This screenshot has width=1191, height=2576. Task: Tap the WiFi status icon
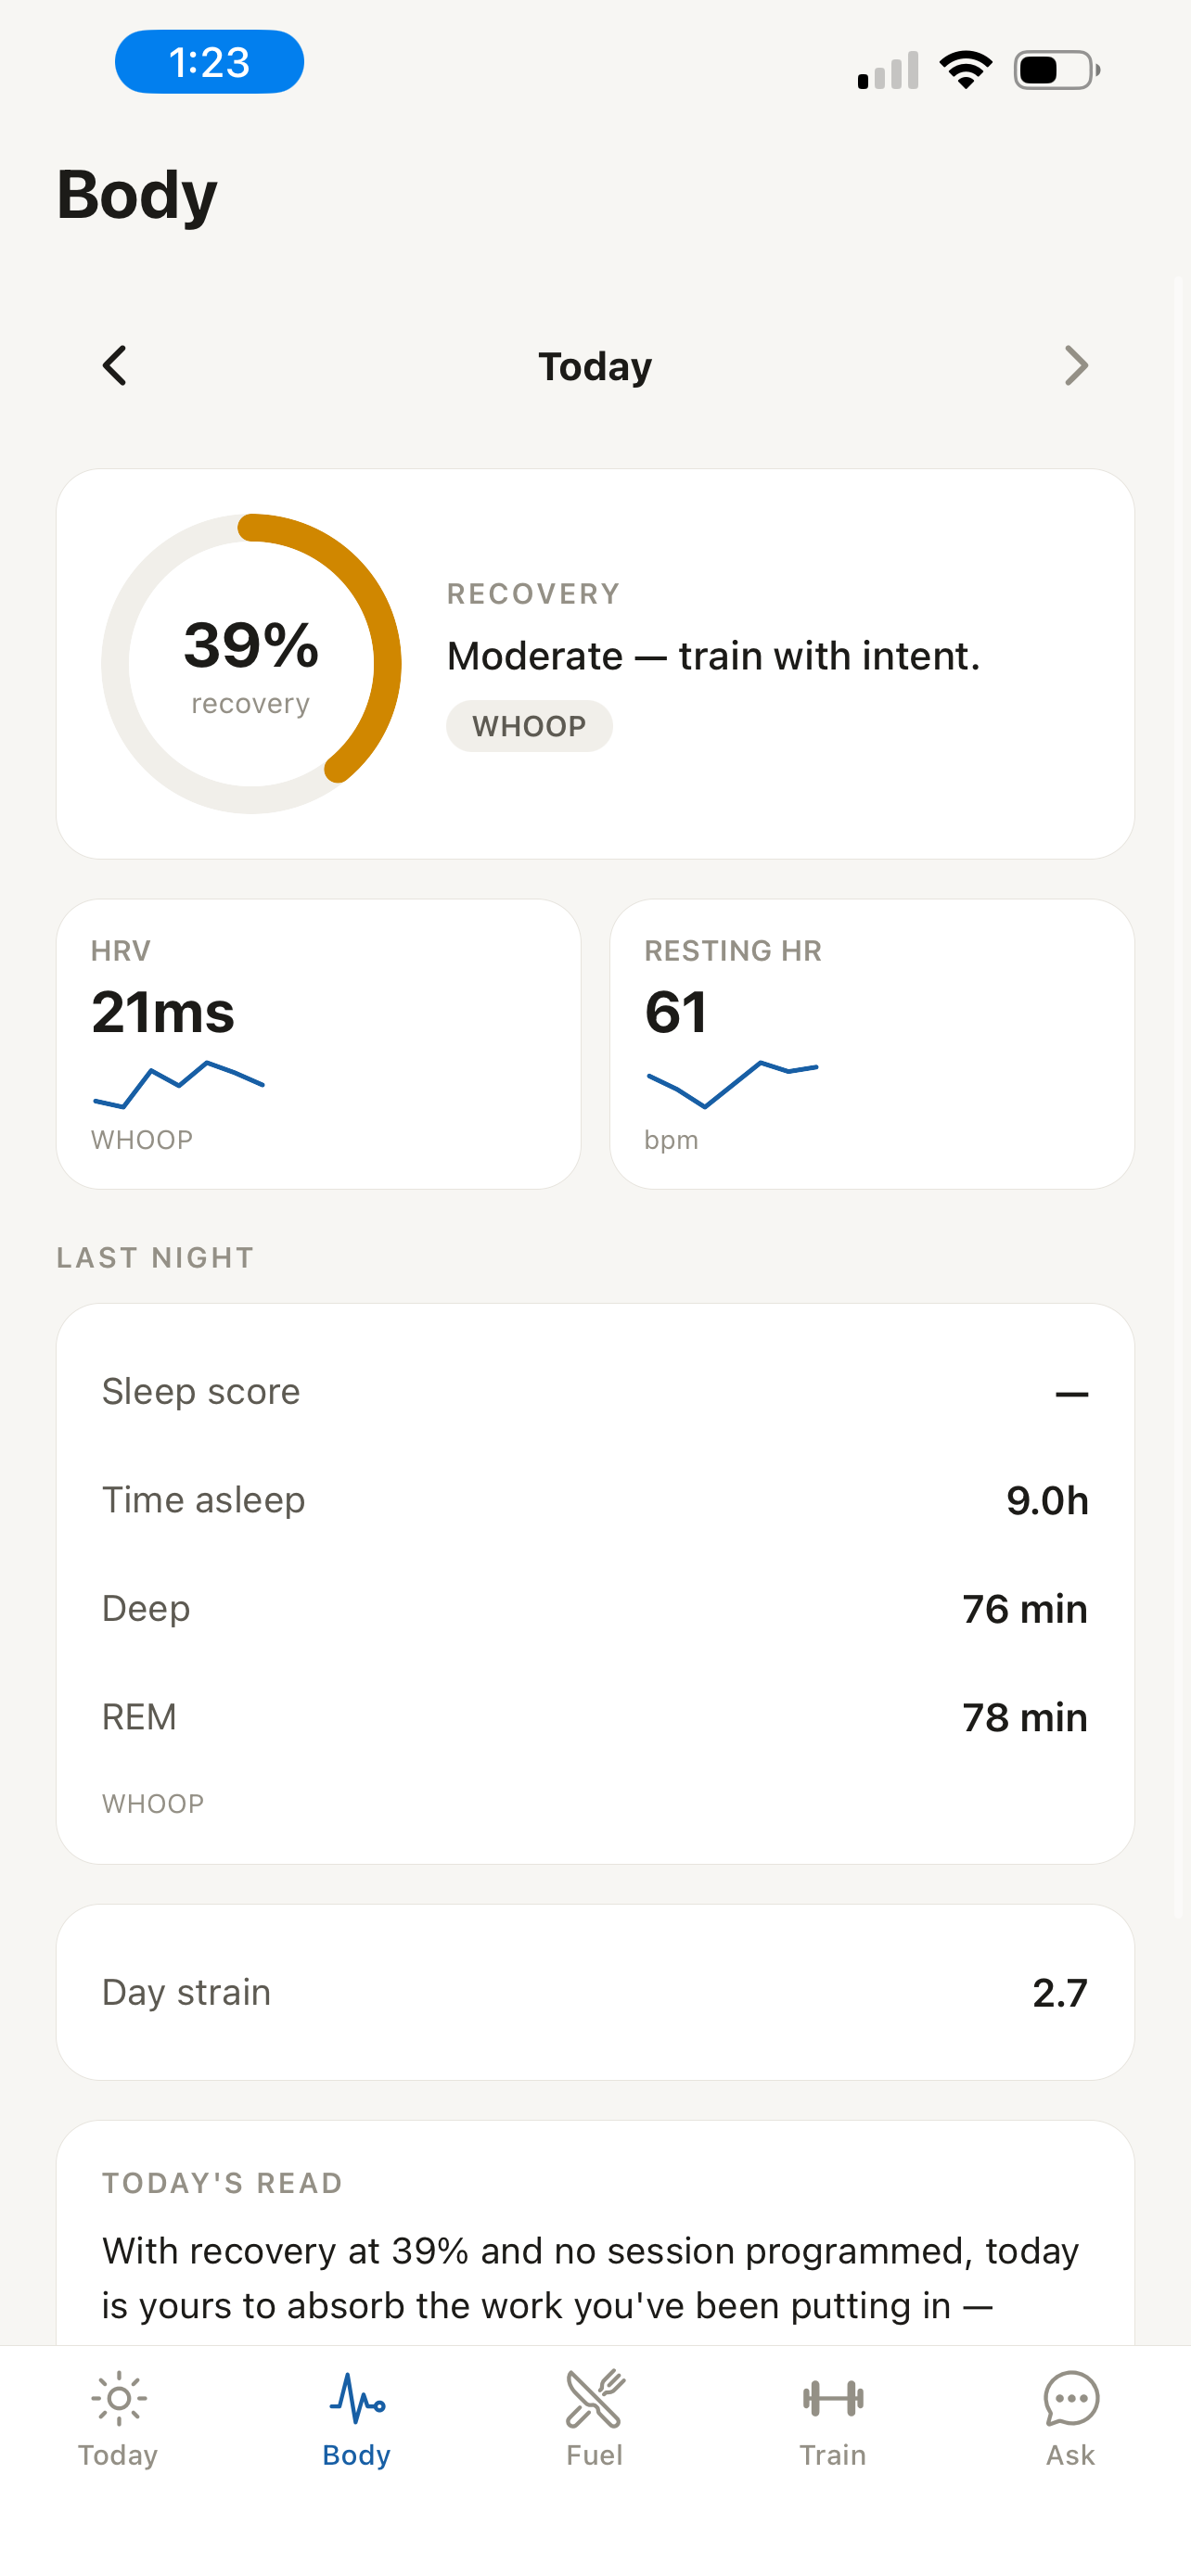tap(965, 70)
